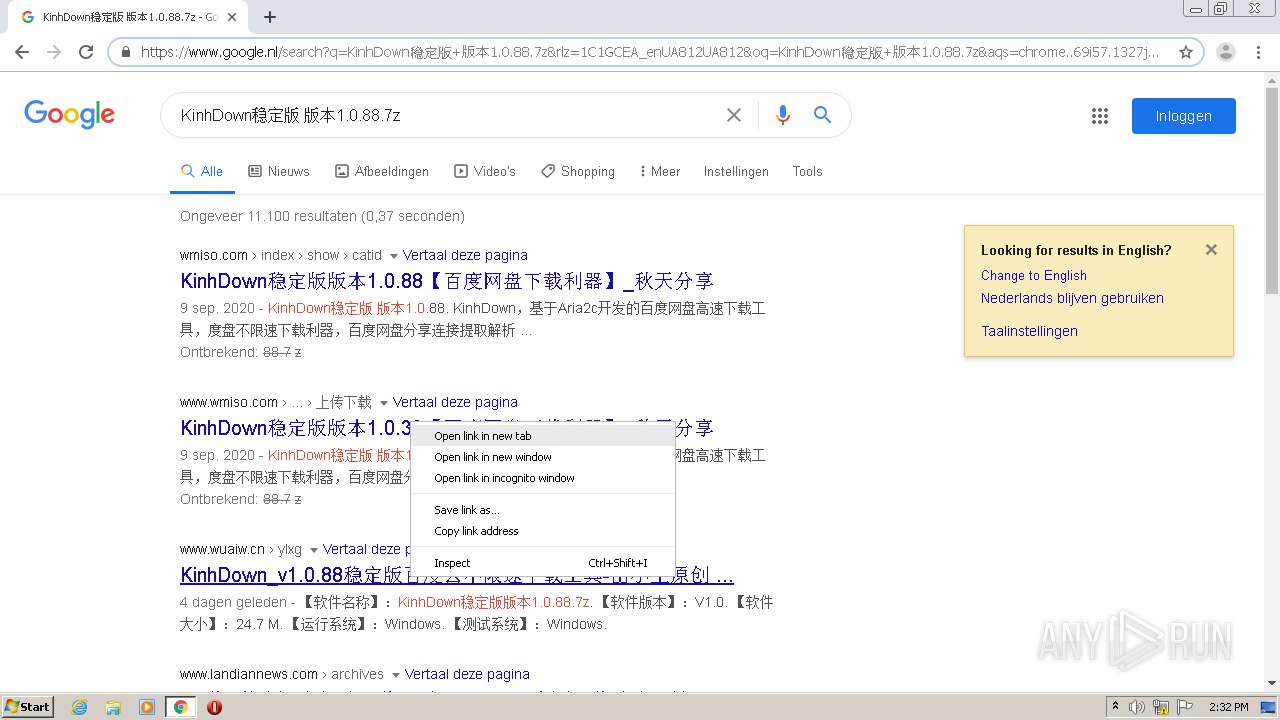The width and height of the screenshot is (1280, 720).
Task: Switch to the Shopping tab
Action: (578, 171)
